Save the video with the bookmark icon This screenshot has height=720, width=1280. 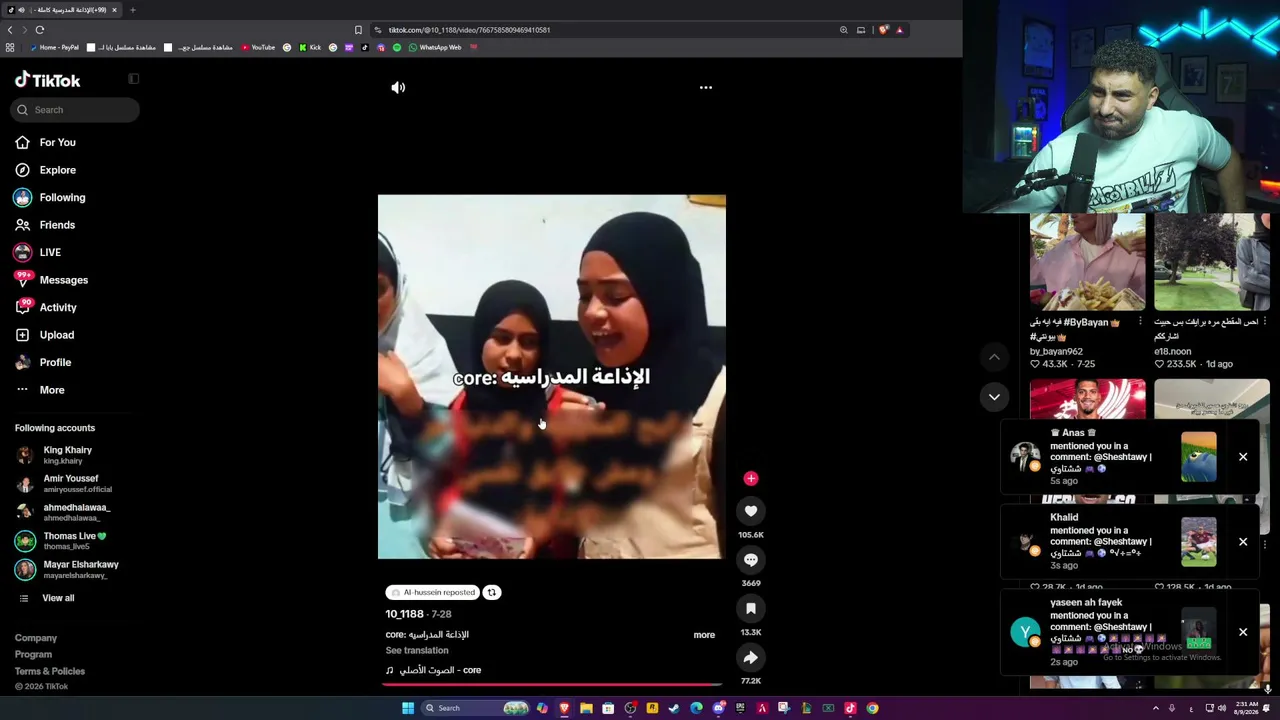click(x=751, y=609)
